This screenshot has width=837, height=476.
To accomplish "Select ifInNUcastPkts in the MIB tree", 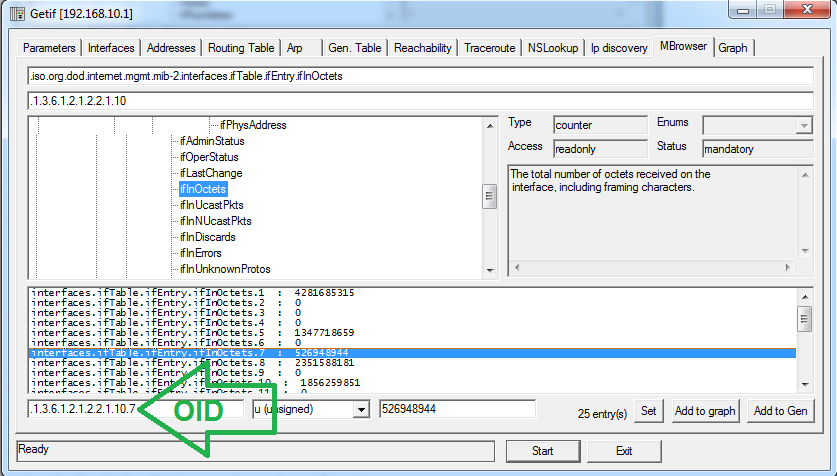I will [215, 221].
